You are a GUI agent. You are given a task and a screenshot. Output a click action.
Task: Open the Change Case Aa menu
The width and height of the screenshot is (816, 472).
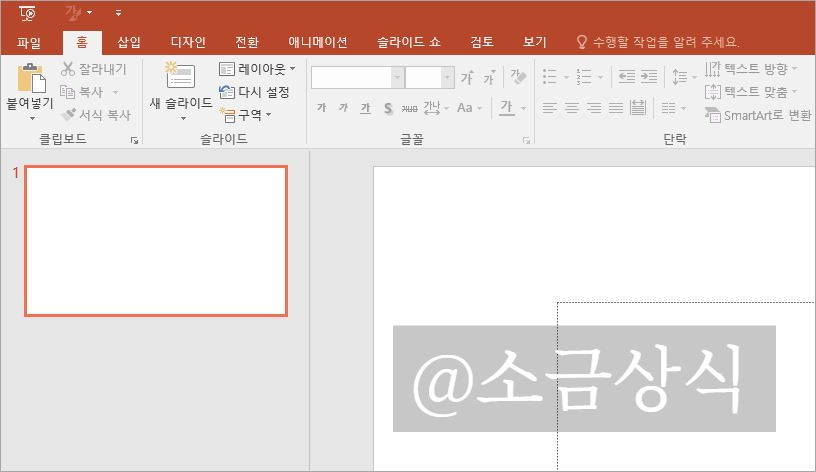(469, 108)
